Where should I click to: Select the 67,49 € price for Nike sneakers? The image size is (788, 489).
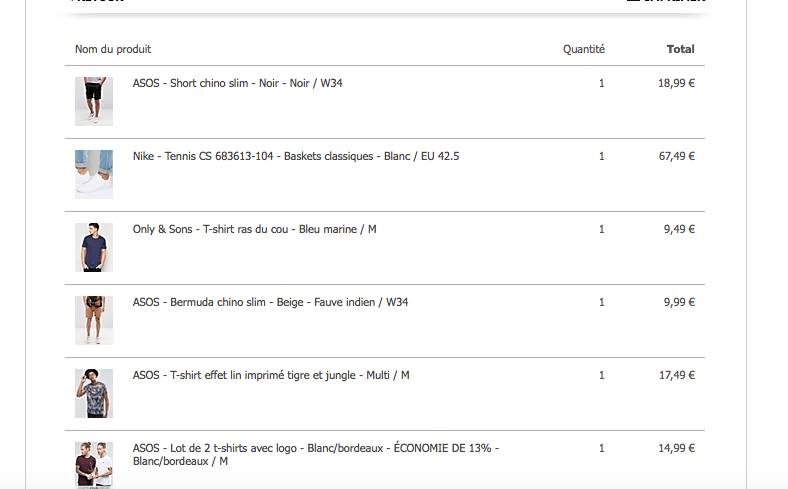coord(676,156)
